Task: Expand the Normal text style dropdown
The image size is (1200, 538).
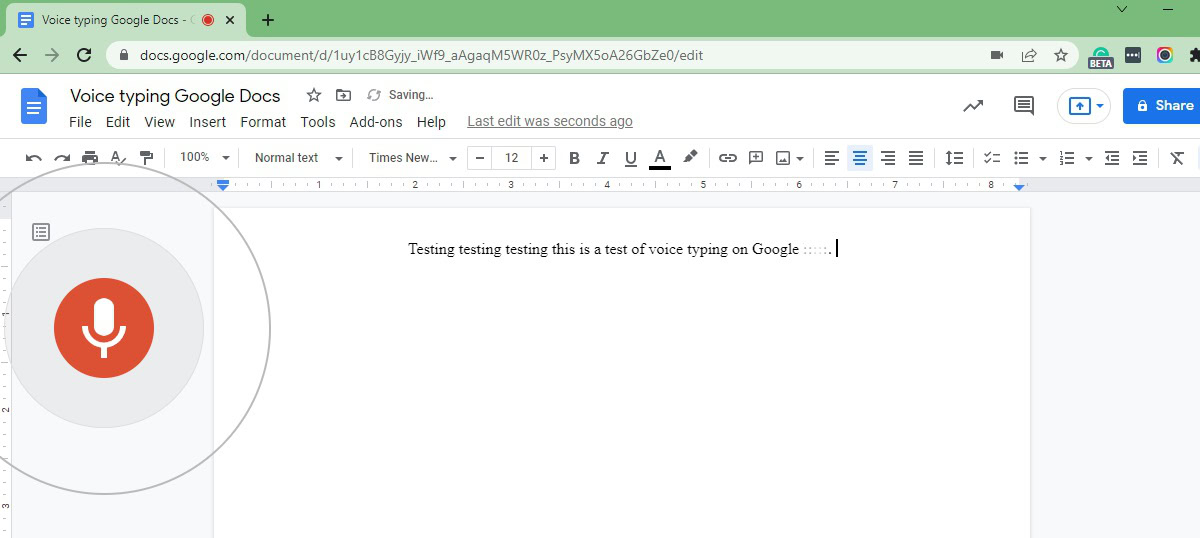Action: pos(297,158)
